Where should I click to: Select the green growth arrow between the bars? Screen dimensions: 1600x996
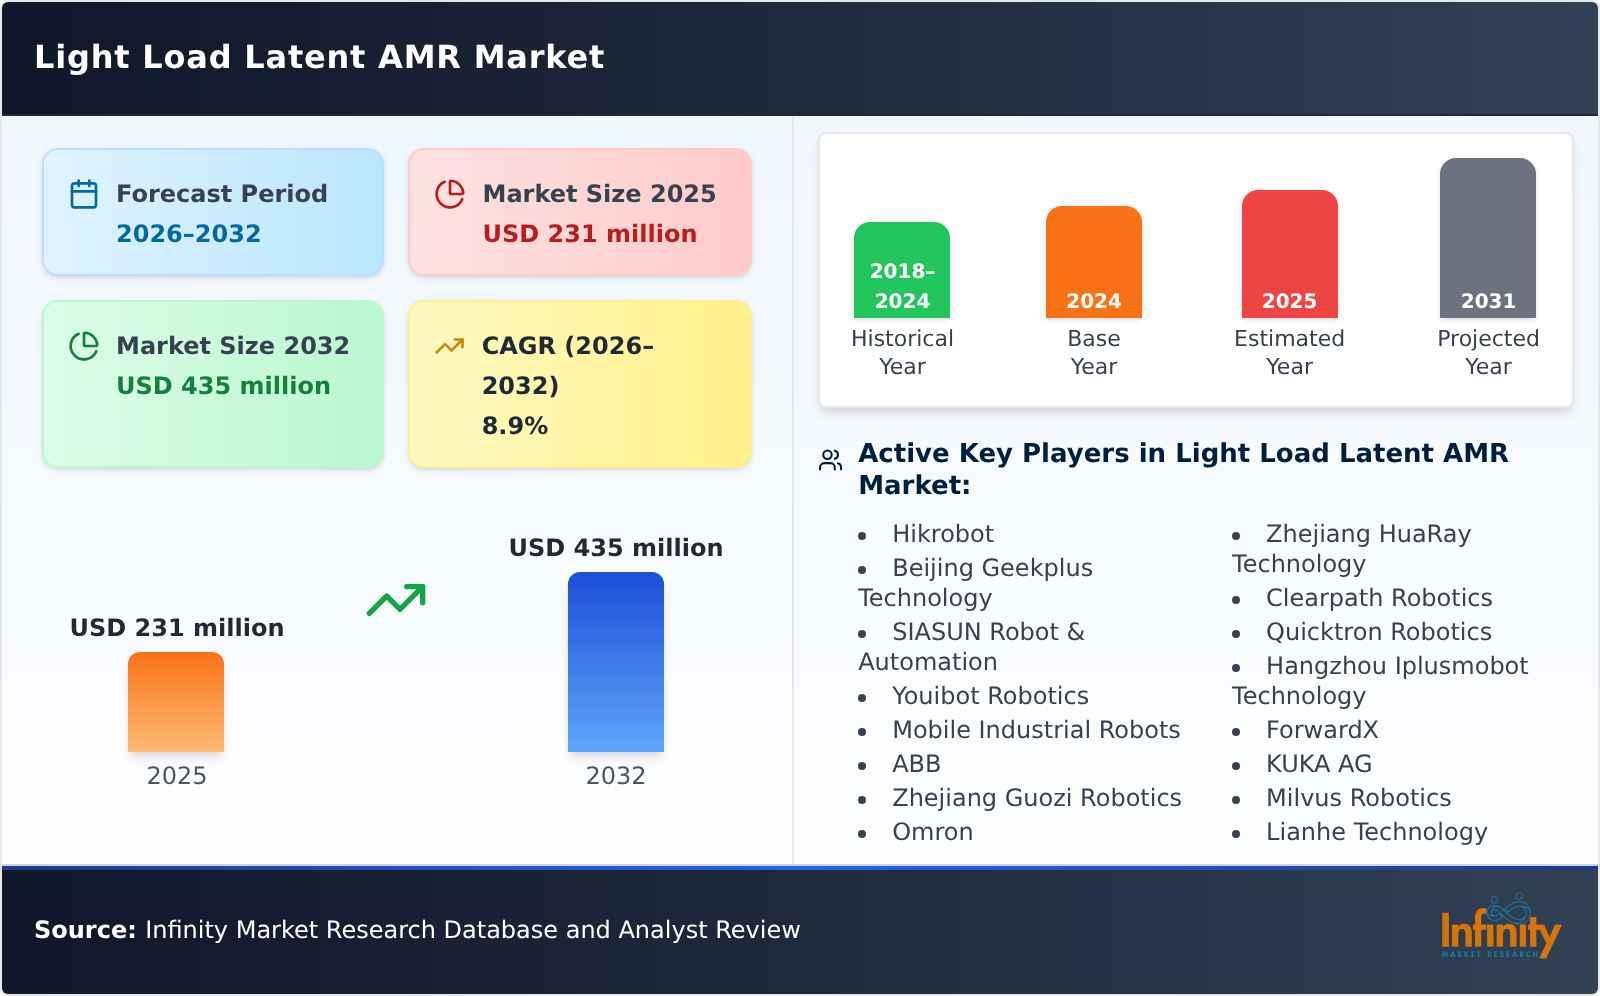[398, 600]
